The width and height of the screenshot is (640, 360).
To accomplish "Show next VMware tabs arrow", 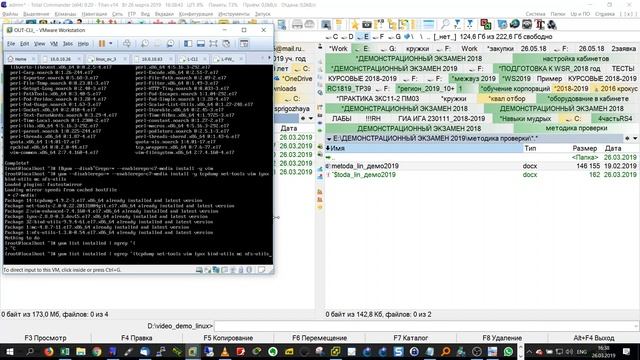I will (269, 59).
